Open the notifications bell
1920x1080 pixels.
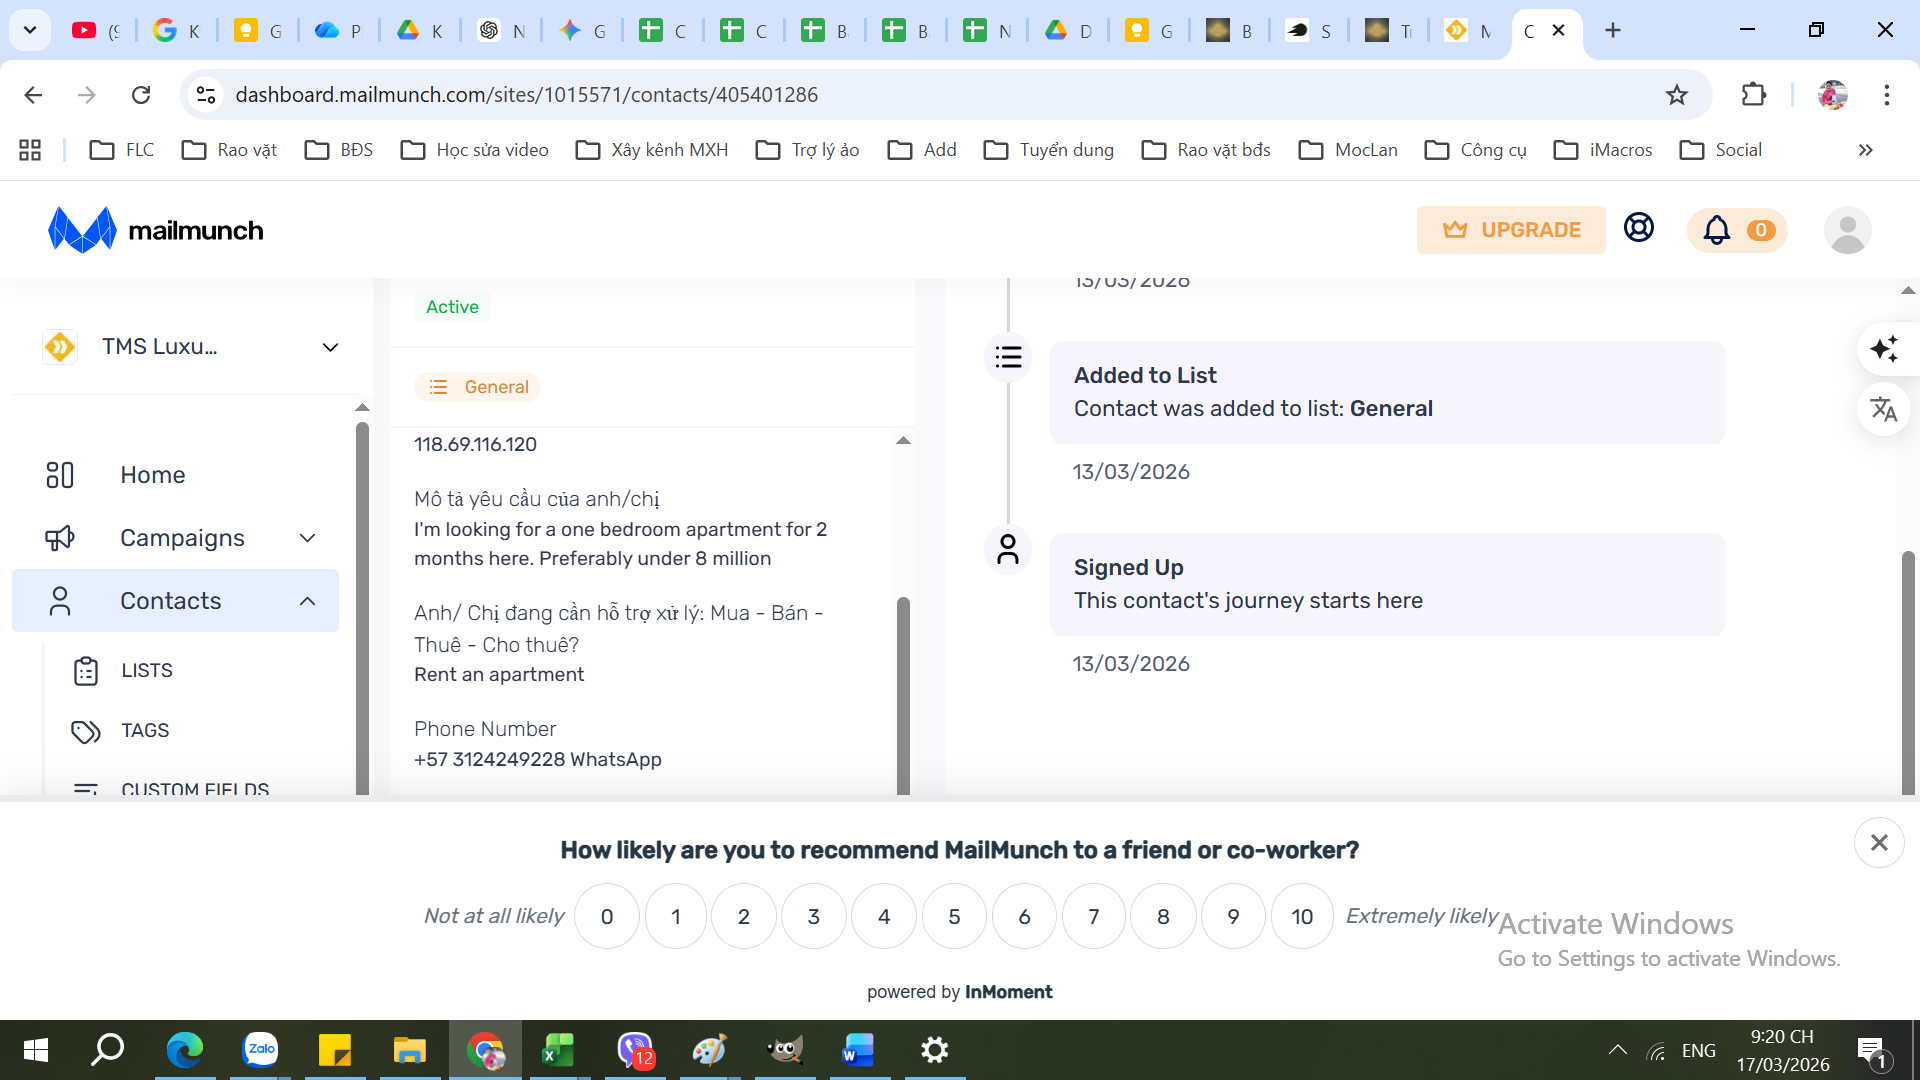click(1717, 230)
